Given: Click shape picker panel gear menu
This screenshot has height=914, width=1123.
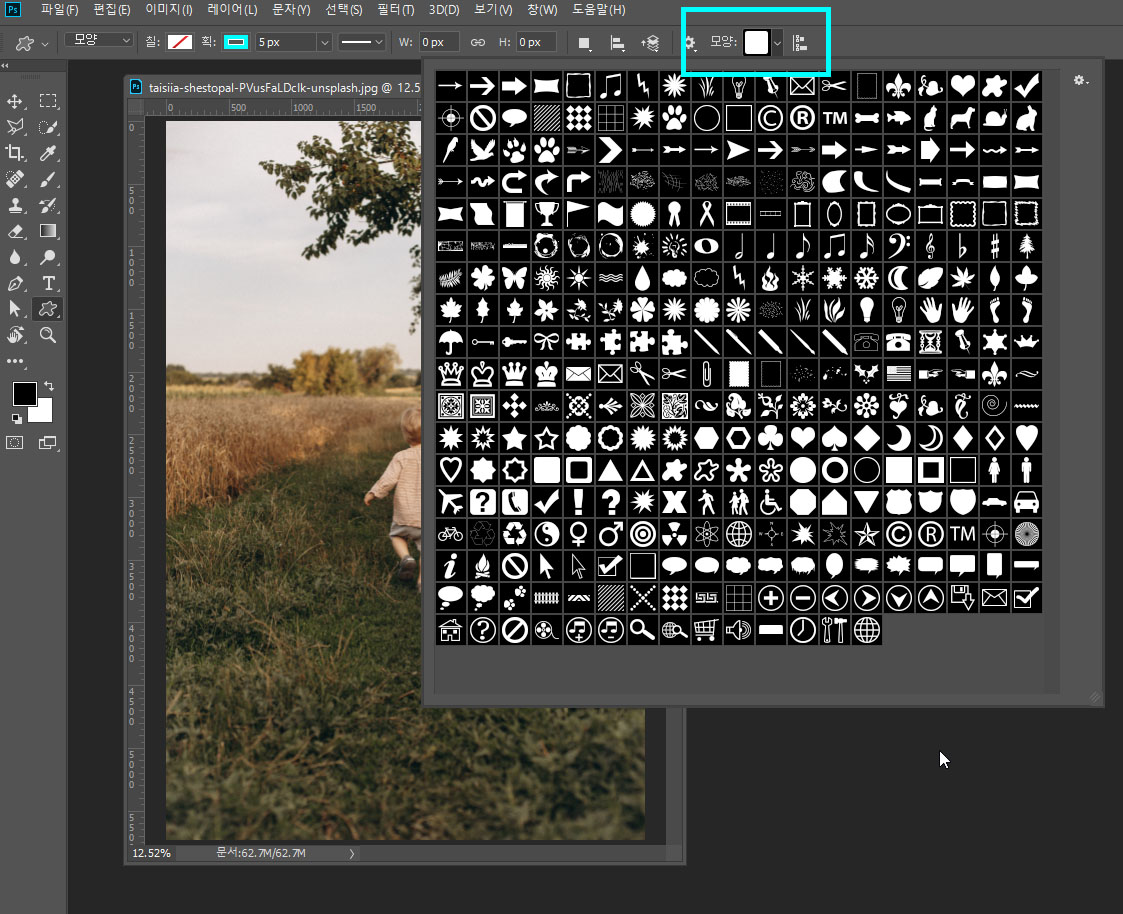Looking at the screenshot, I should [x=1081, y=81].
